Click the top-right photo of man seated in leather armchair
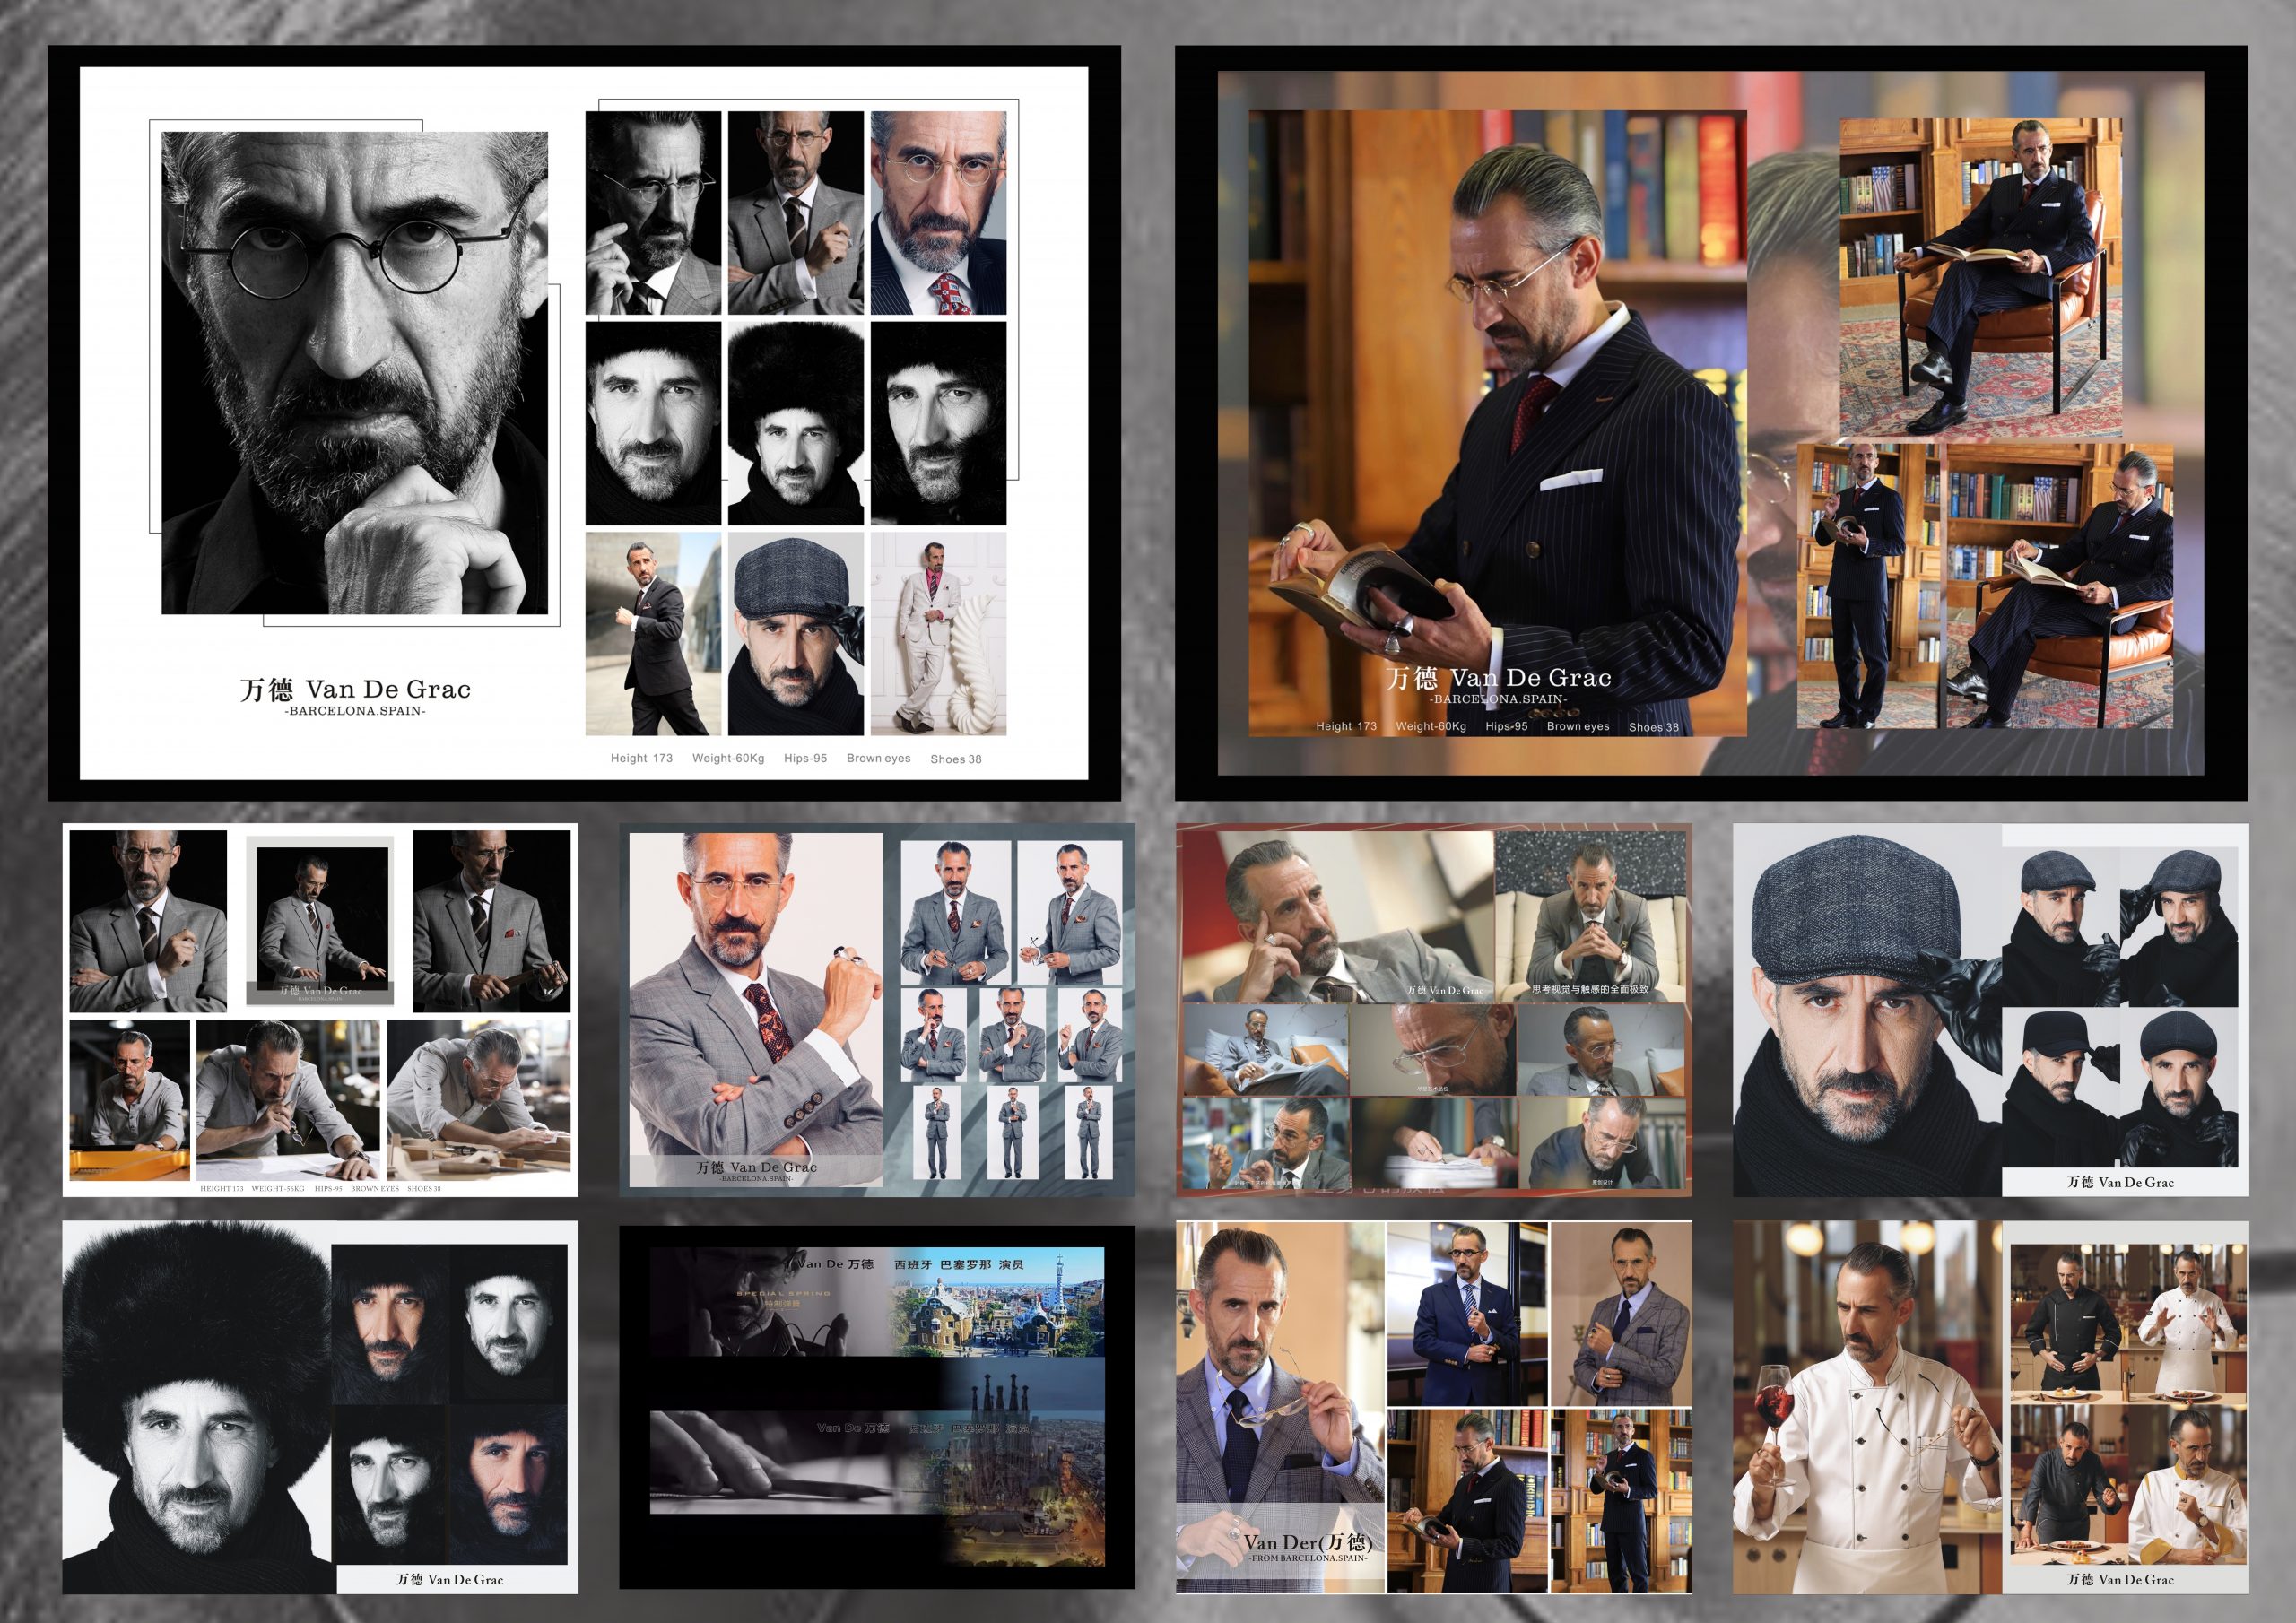Image resolution: width=2296 pixels, height=1623 pixels. point(1980,276)
